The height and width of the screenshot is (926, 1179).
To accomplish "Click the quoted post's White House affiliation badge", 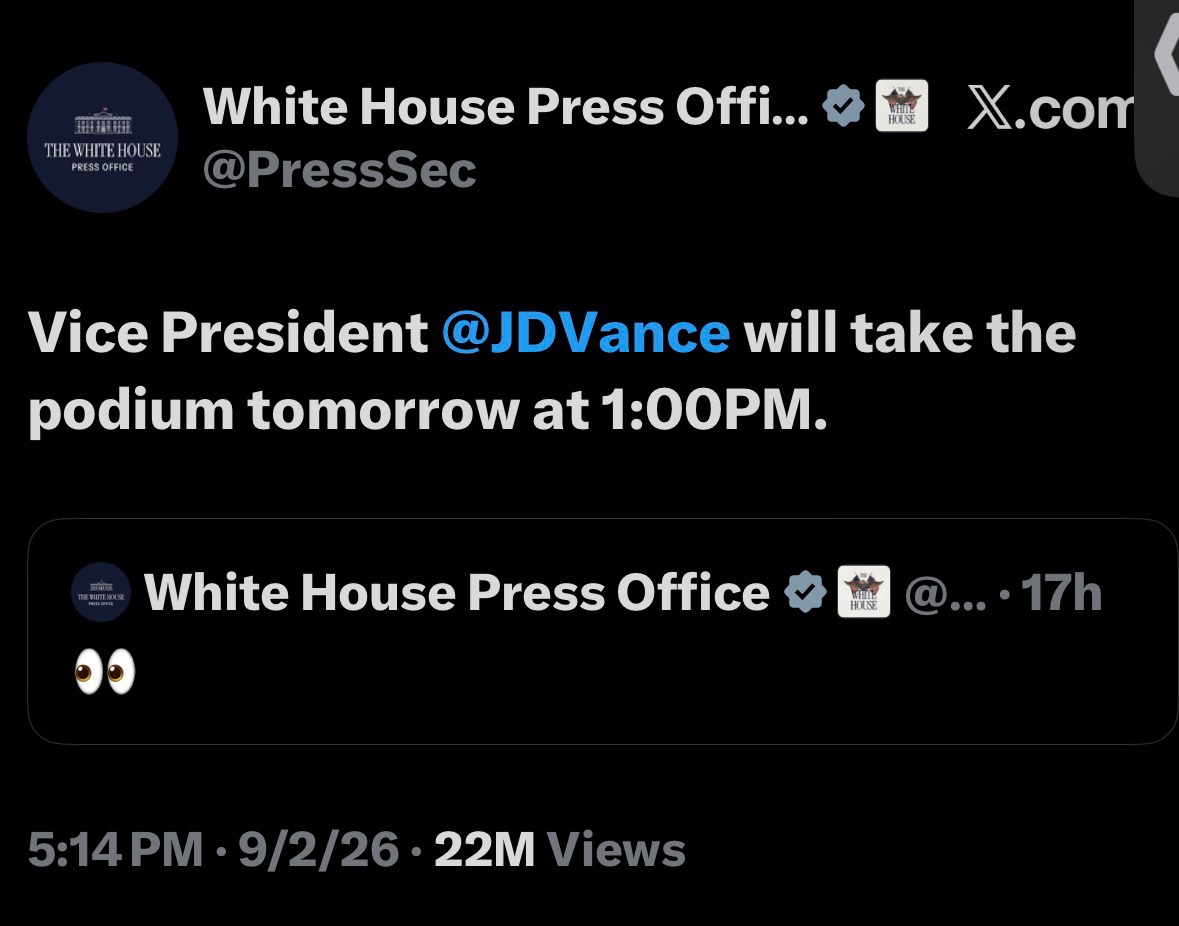I will pyautogui.click(x=864, y=592).
